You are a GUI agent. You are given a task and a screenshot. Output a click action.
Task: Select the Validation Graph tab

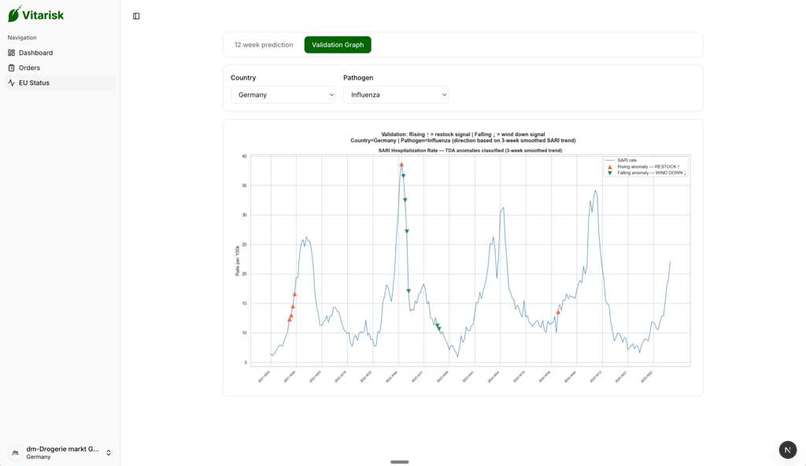(x=338, y=45)
